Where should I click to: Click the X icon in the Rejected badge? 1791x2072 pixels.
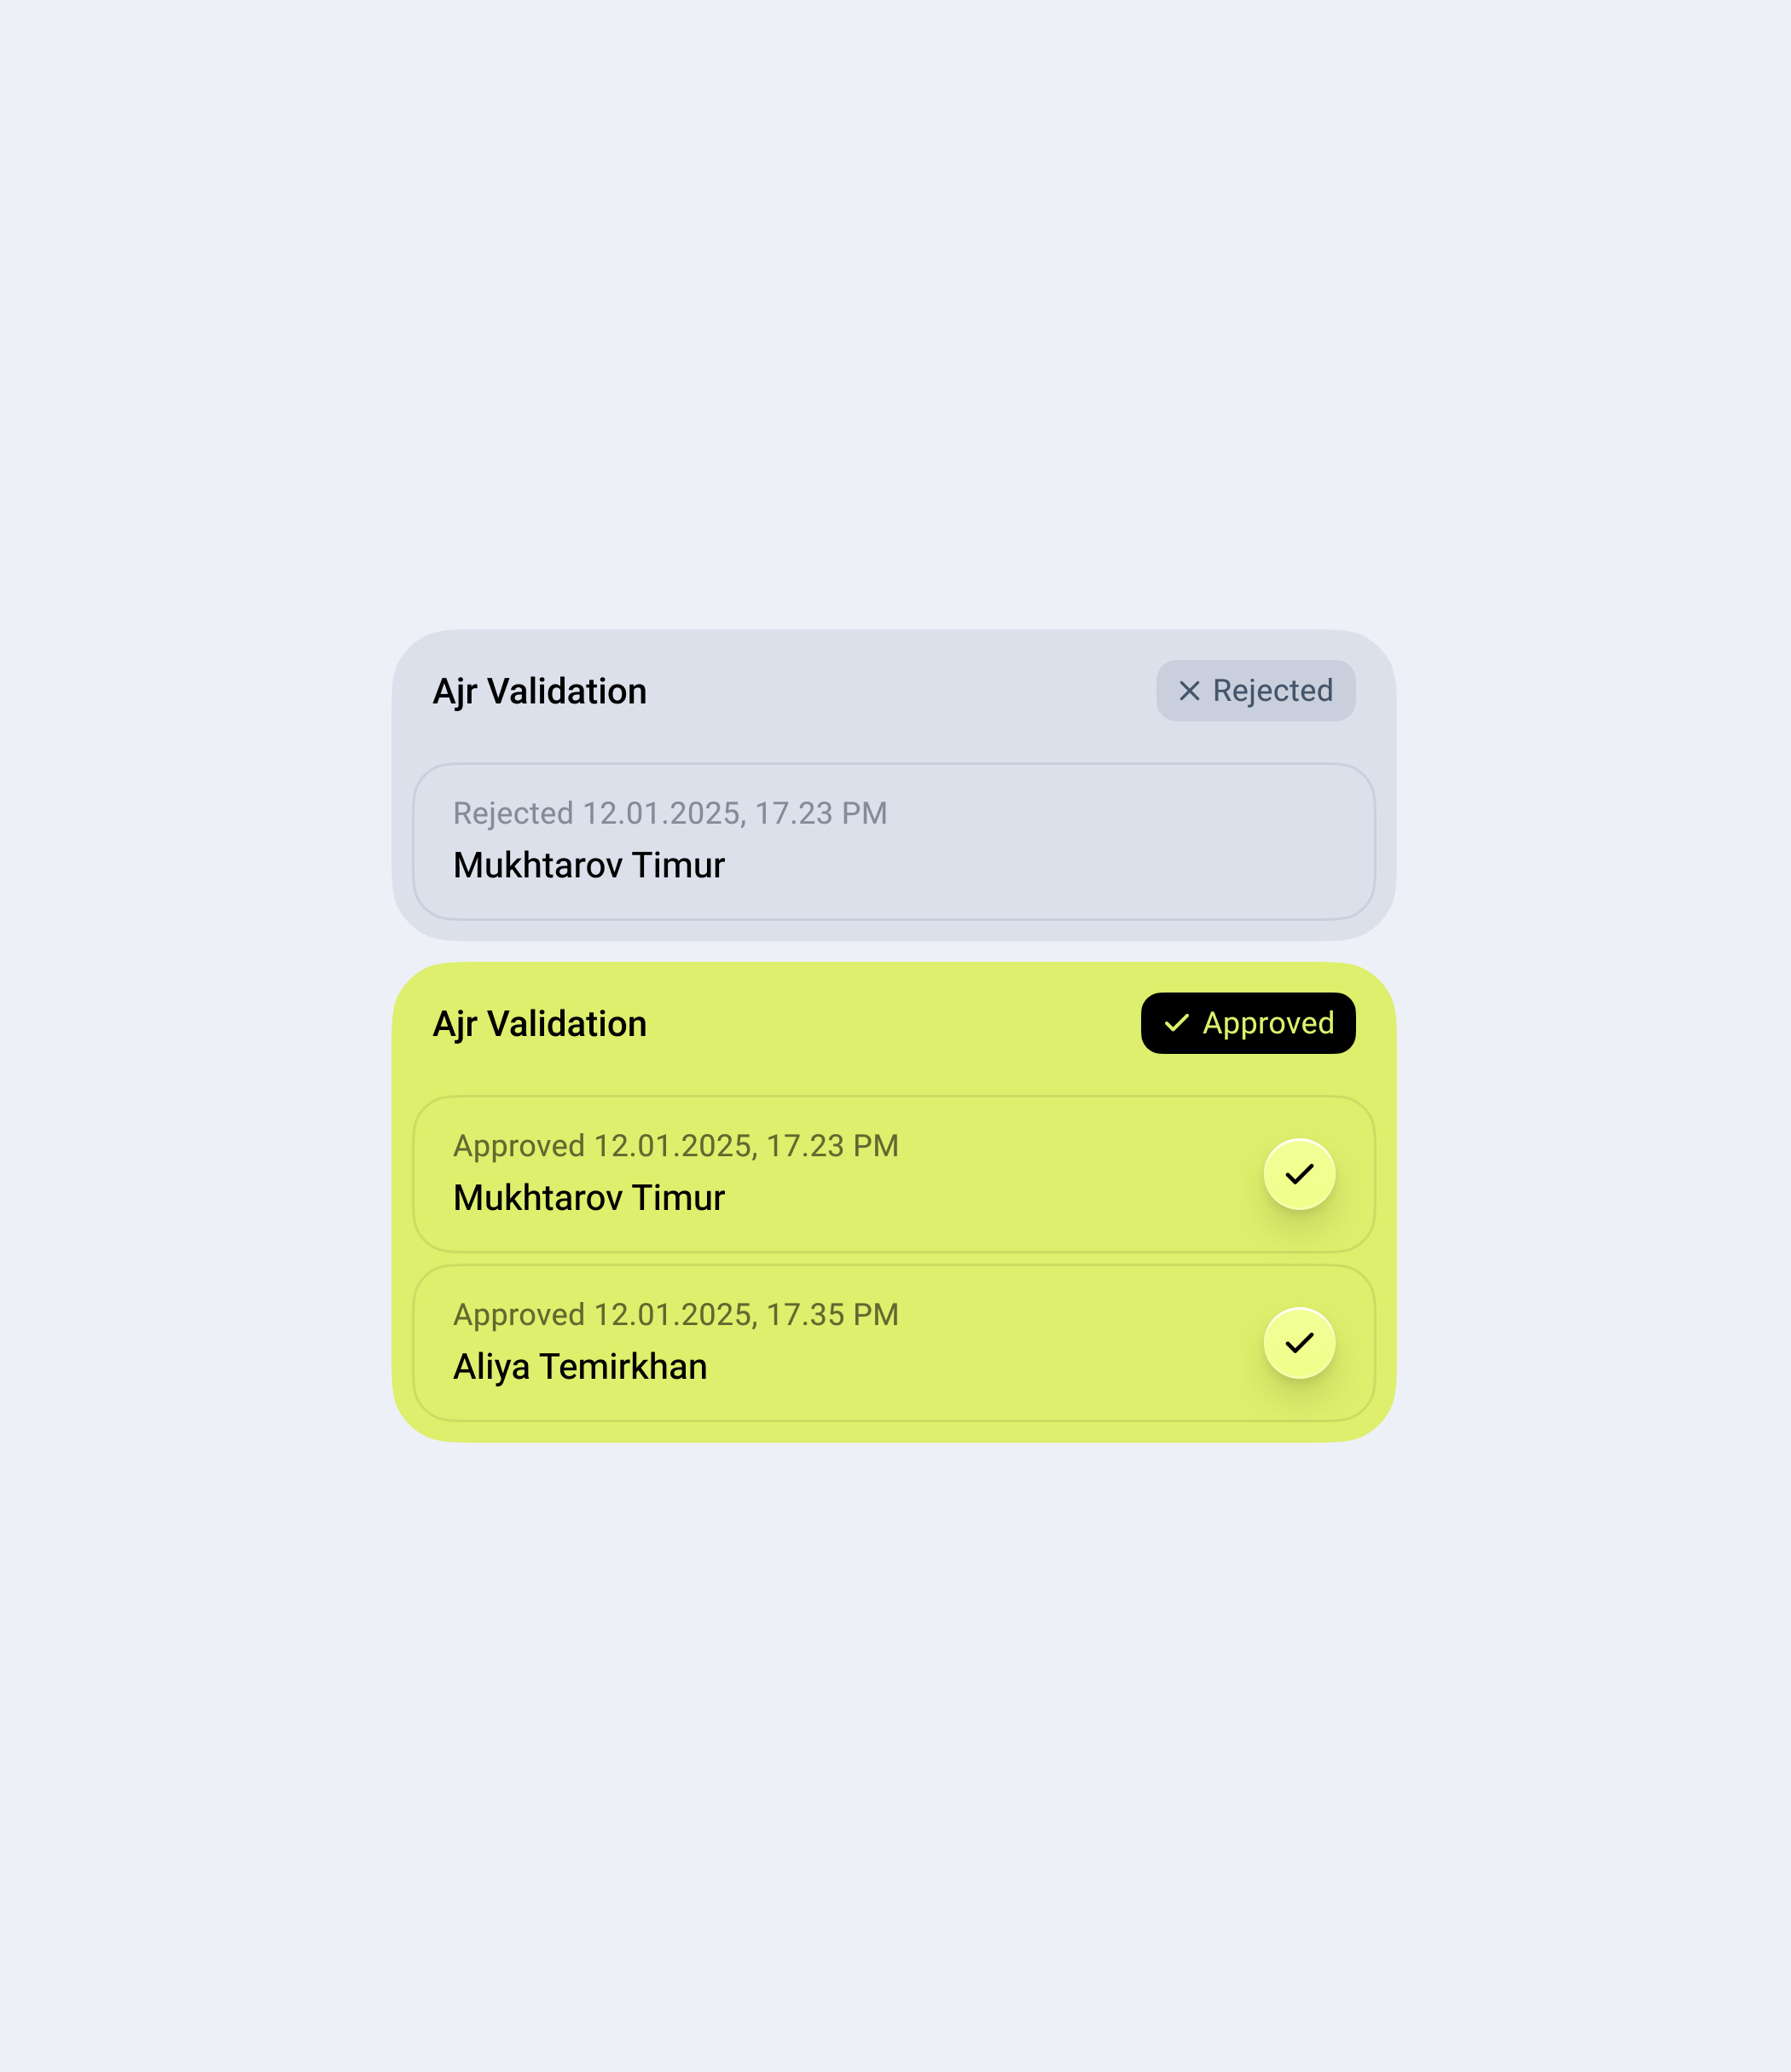pyautogui.click(x=1189, y=691)
